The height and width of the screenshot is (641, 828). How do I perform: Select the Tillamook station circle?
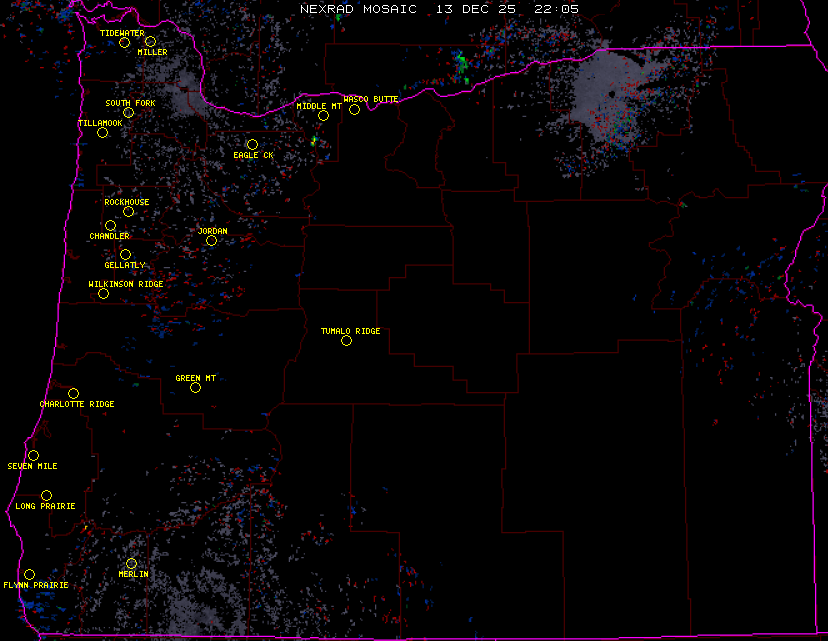[102, 132]
